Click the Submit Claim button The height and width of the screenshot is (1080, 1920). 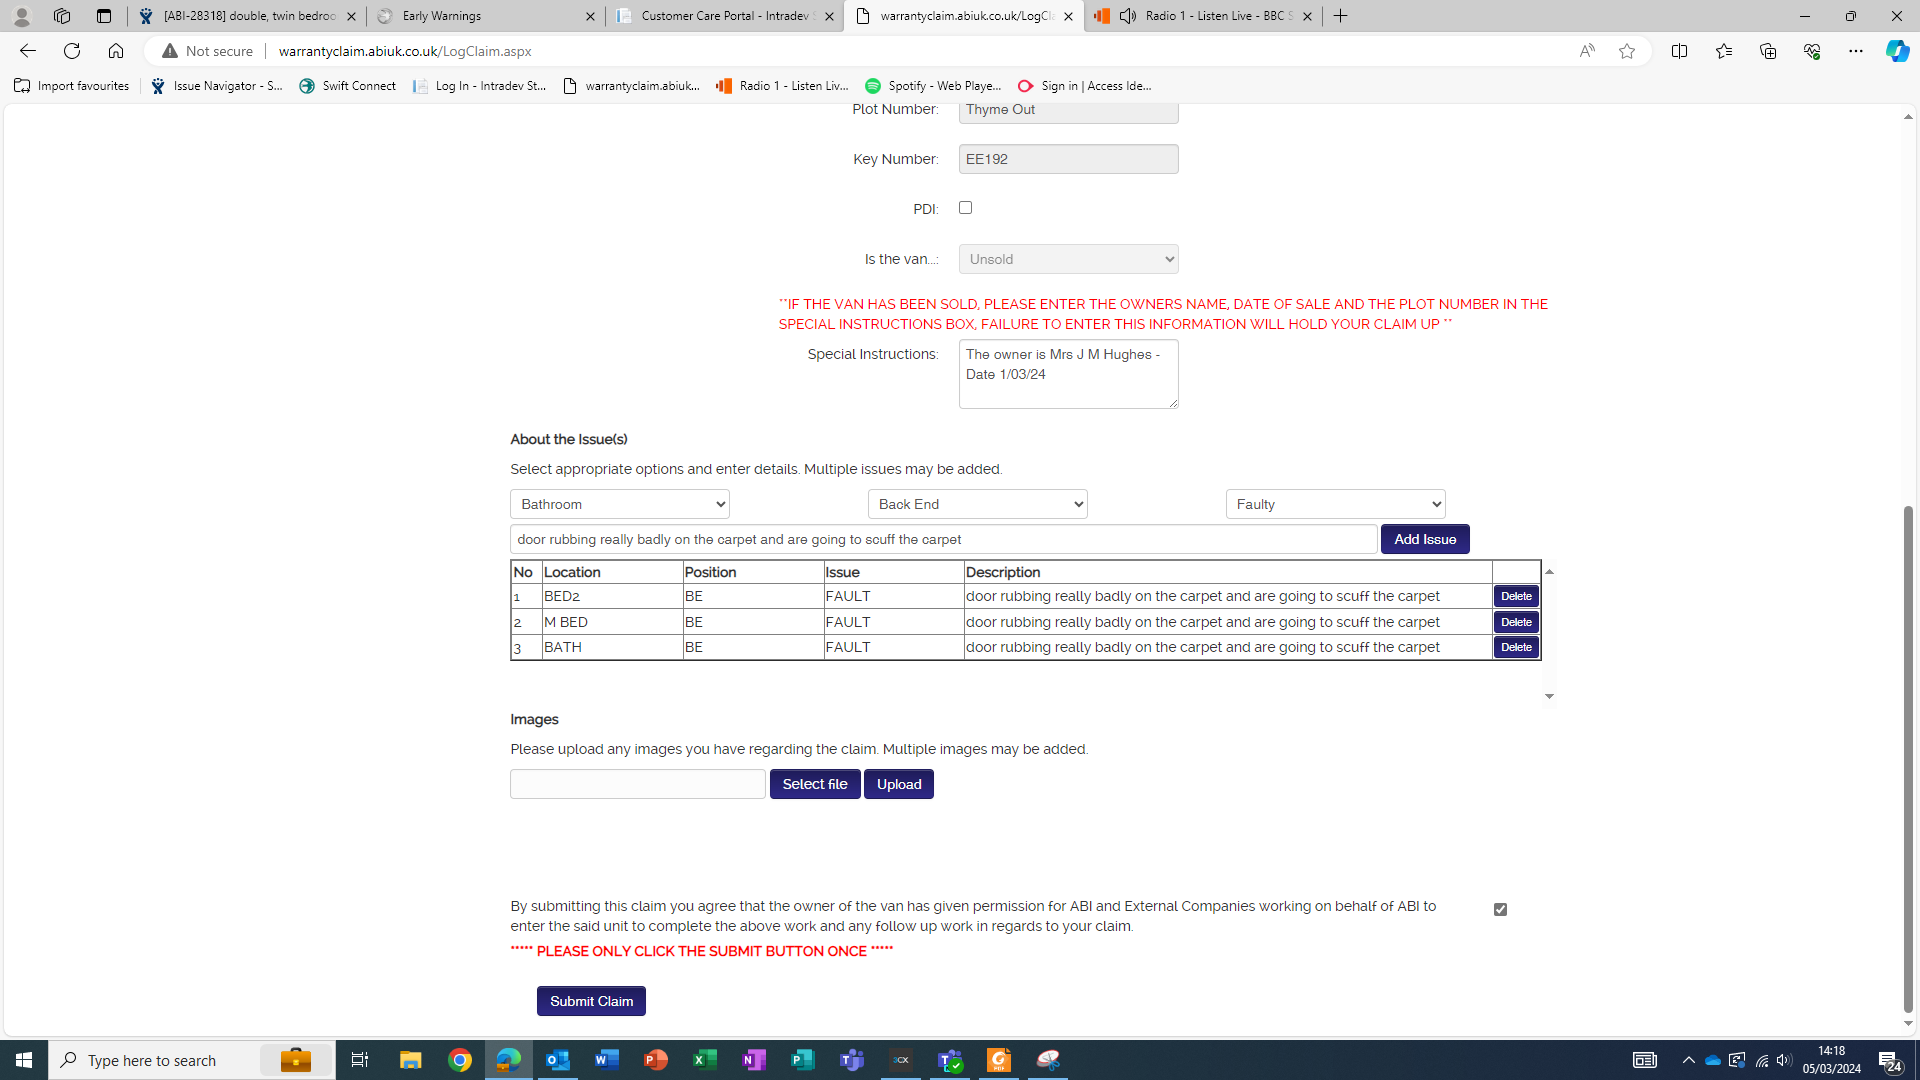click(x=591, y=1001)
